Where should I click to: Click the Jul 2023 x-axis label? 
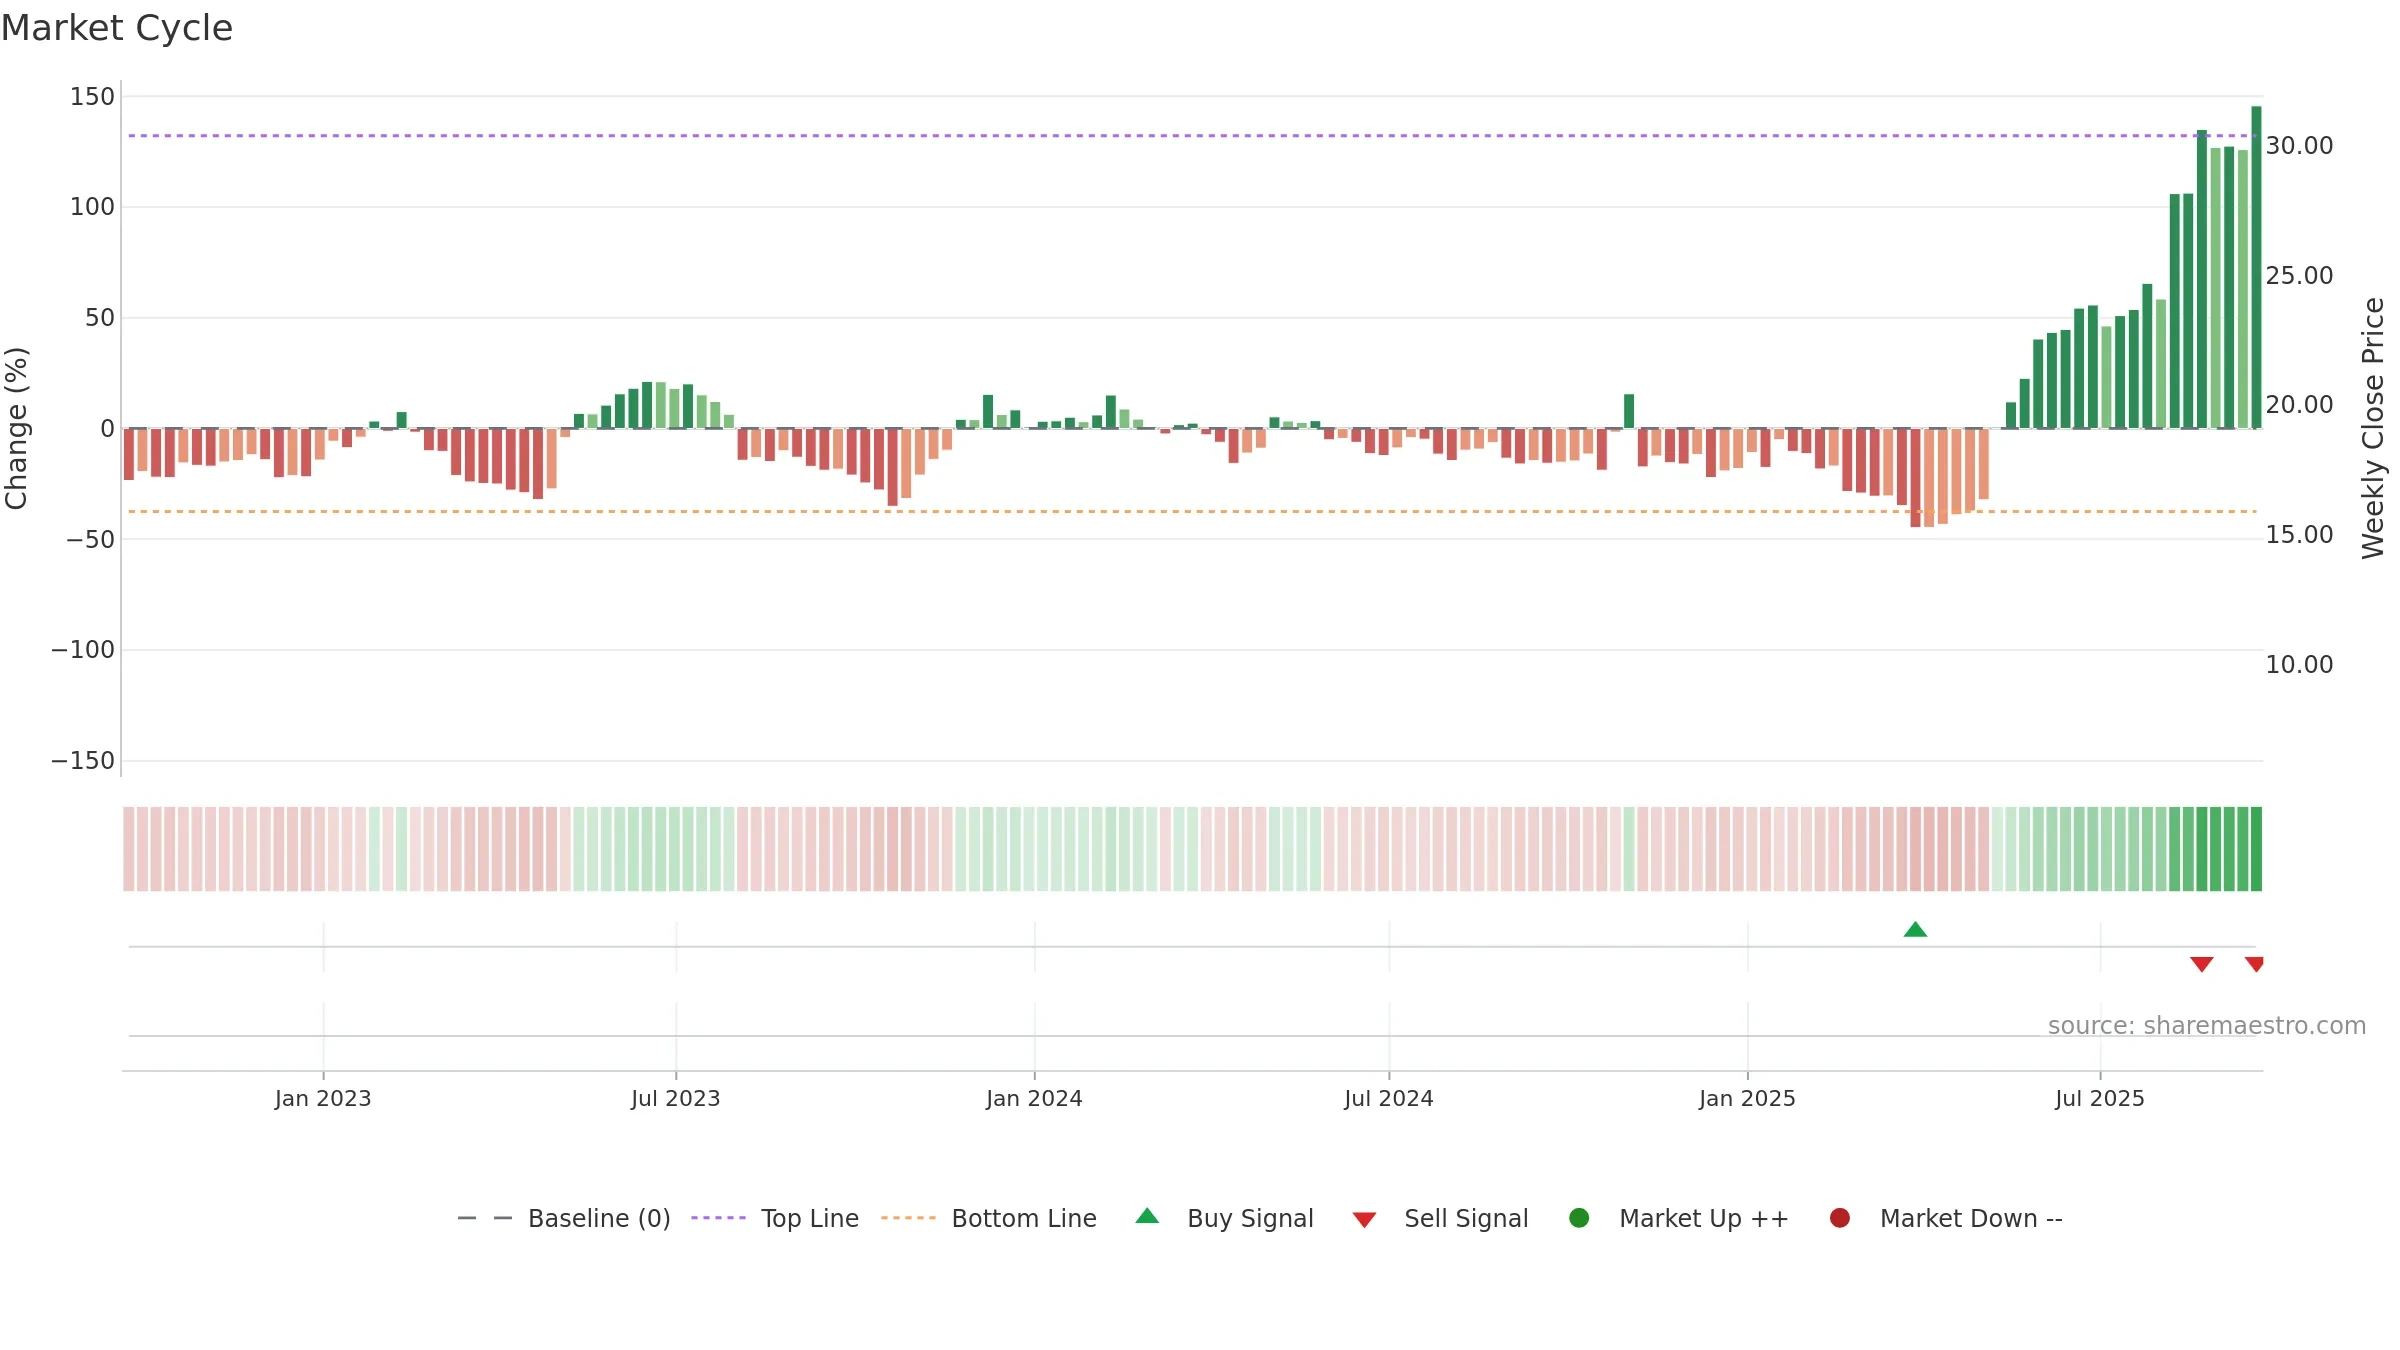point(676,1099)
